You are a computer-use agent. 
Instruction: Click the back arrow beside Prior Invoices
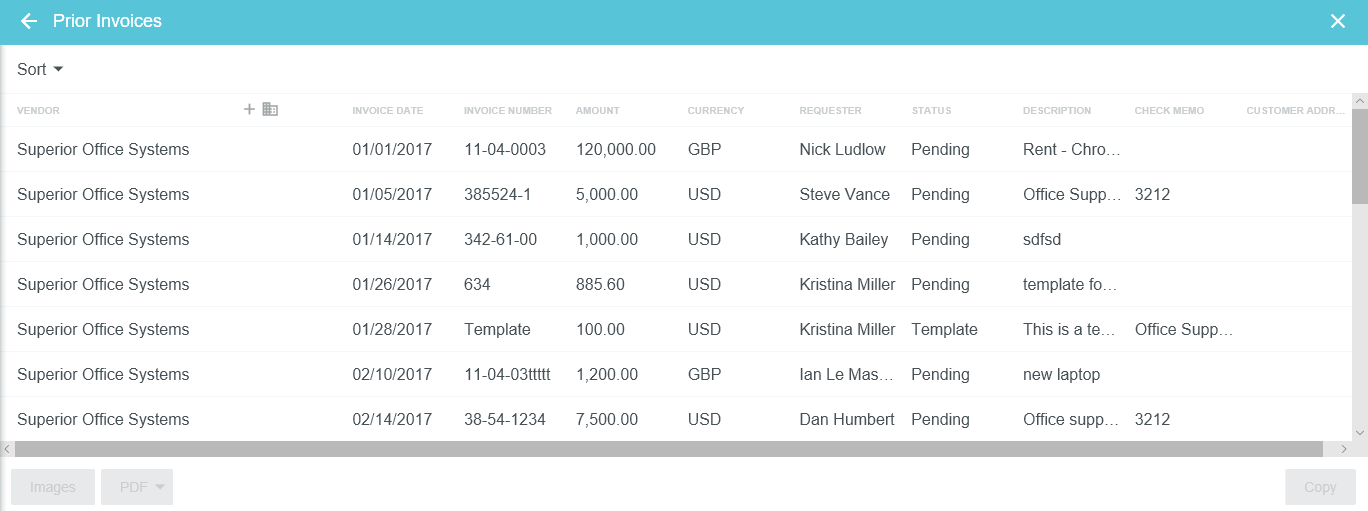[29, 21]
